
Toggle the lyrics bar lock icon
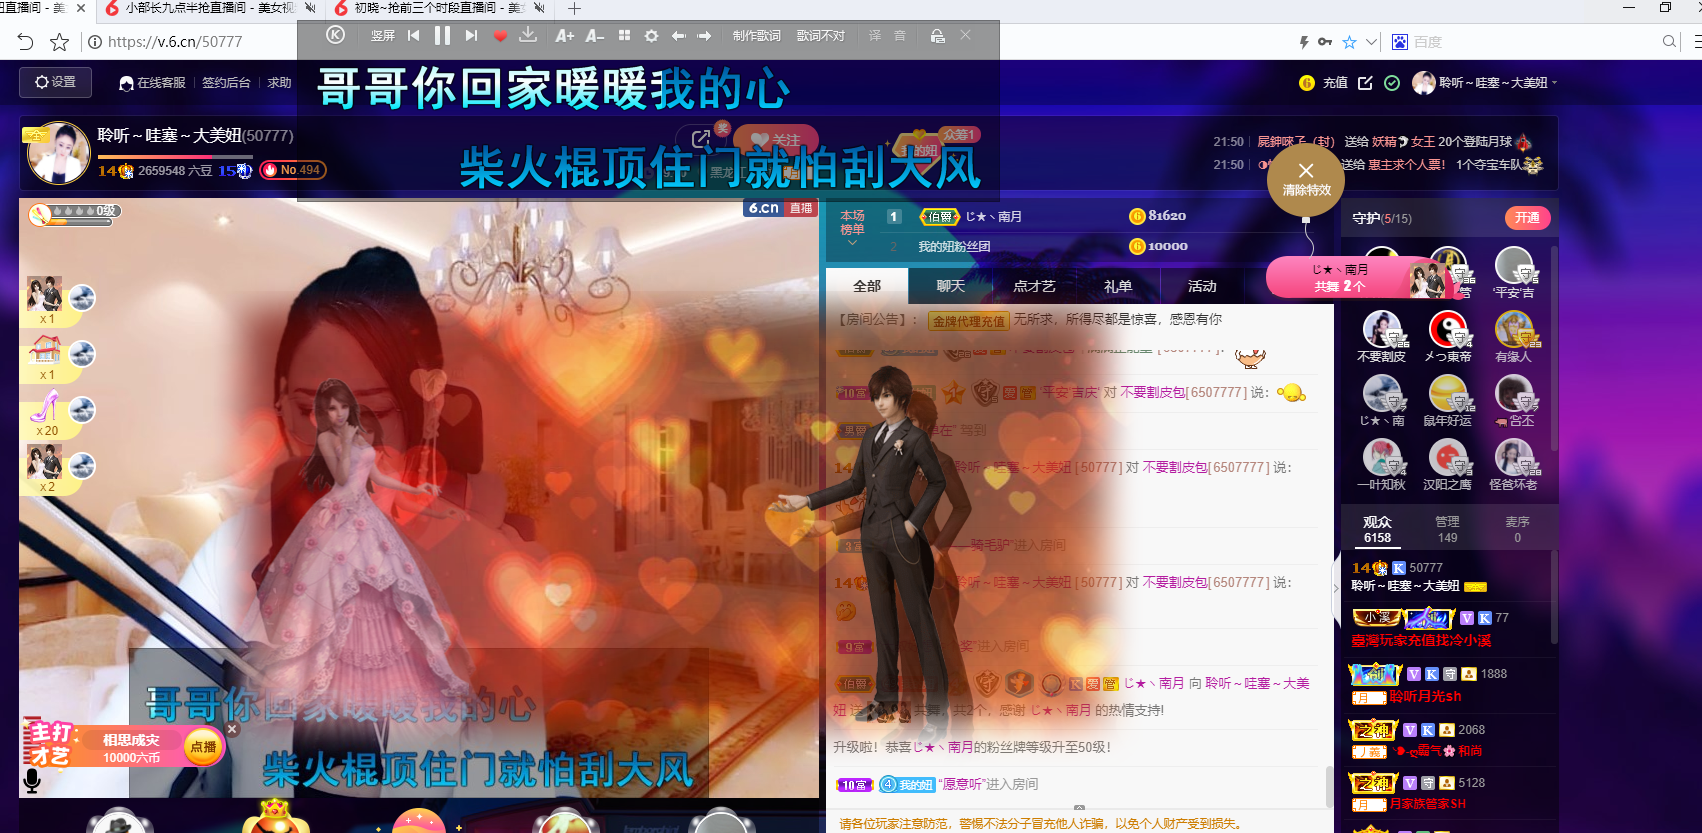[x=937, y=35]
